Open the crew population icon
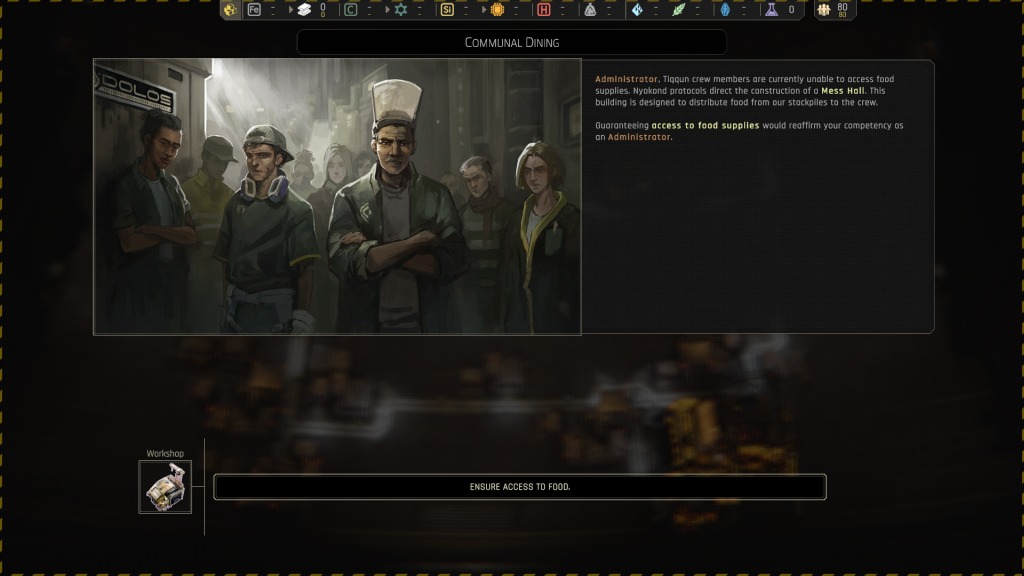 click(x=824, y=10)
